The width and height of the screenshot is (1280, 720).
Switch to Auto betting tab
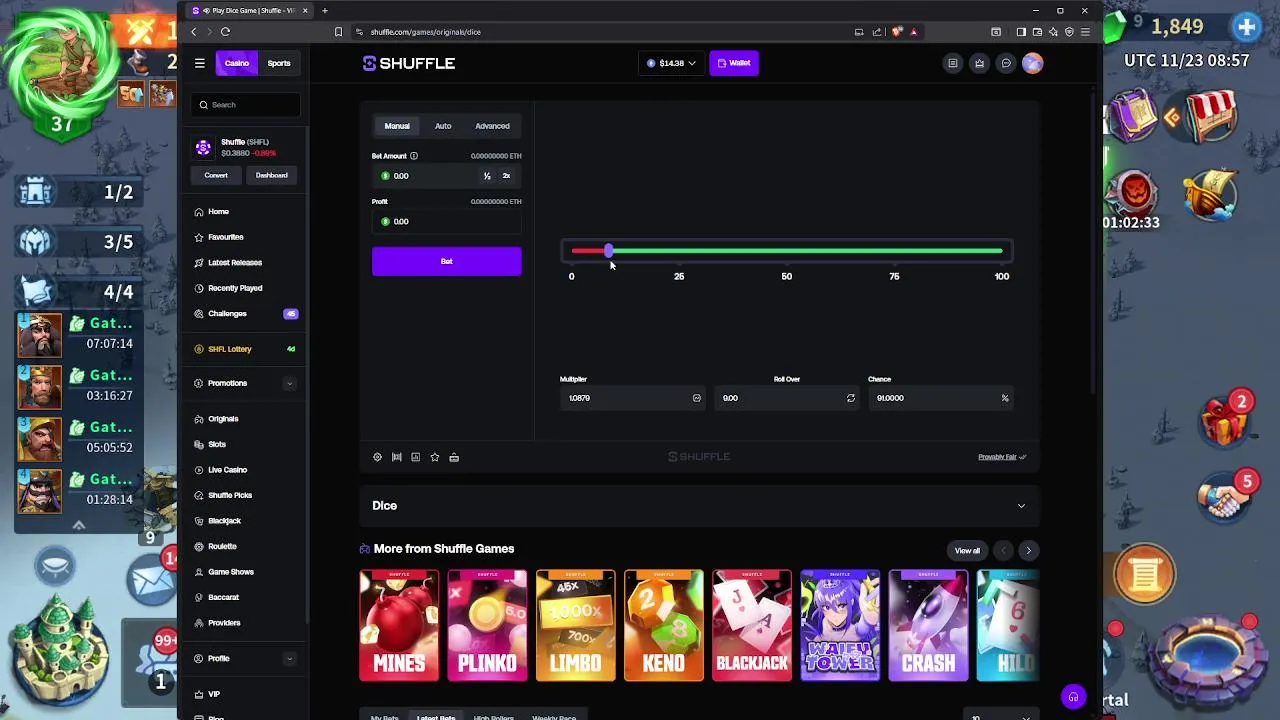(443, 126)
